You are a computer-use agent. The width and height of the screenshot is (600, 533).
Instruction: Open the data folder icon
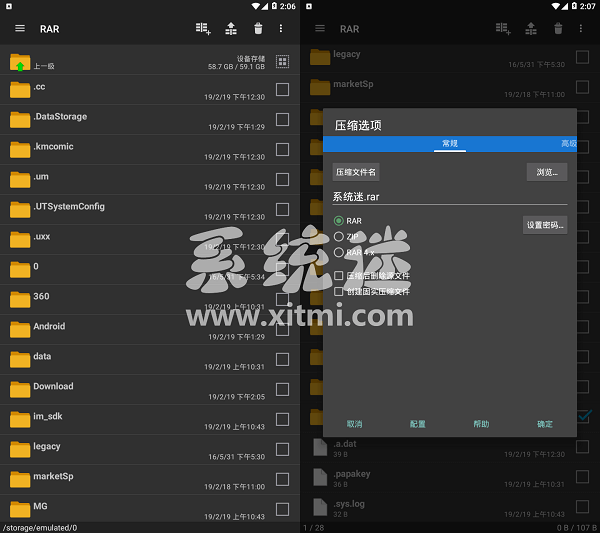click(20, 360)
